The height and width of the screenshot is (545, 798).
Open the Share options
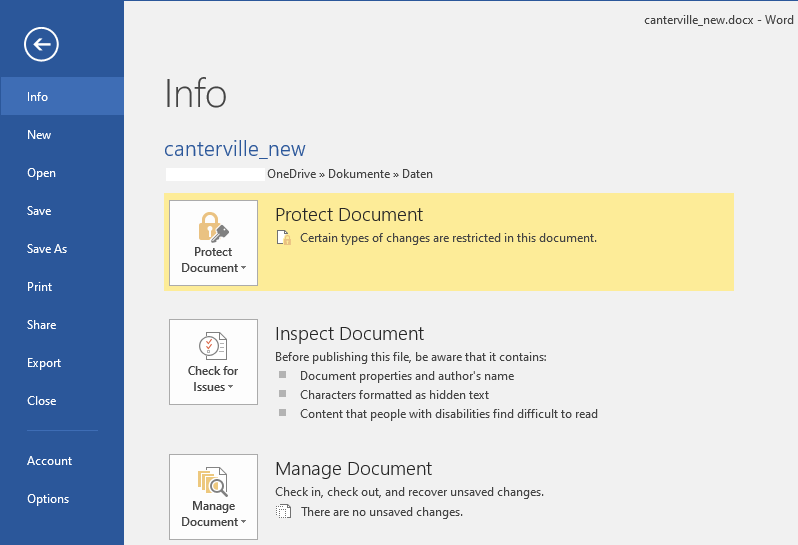[x=41, y=325]
